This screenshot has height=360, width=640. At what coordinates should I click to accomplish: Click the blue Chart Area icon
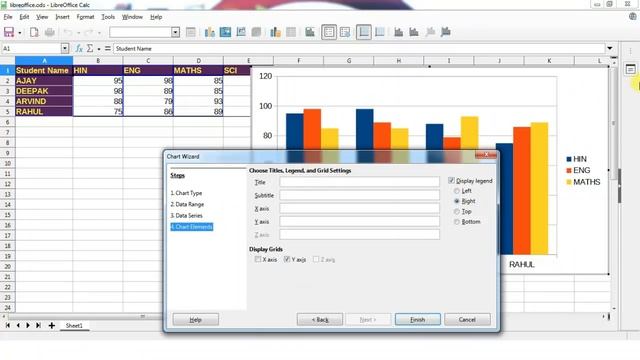(225, 32)
